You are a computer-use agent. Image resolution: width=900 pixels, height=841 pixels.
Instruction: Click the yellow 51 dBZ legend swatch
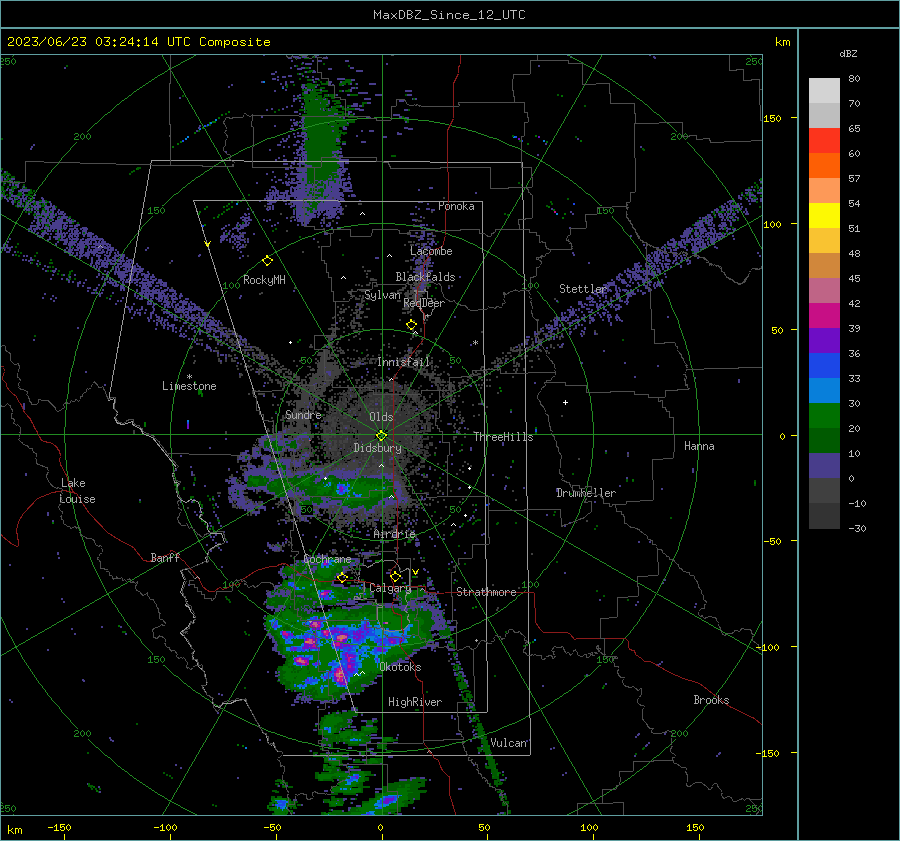coord(824,215)
